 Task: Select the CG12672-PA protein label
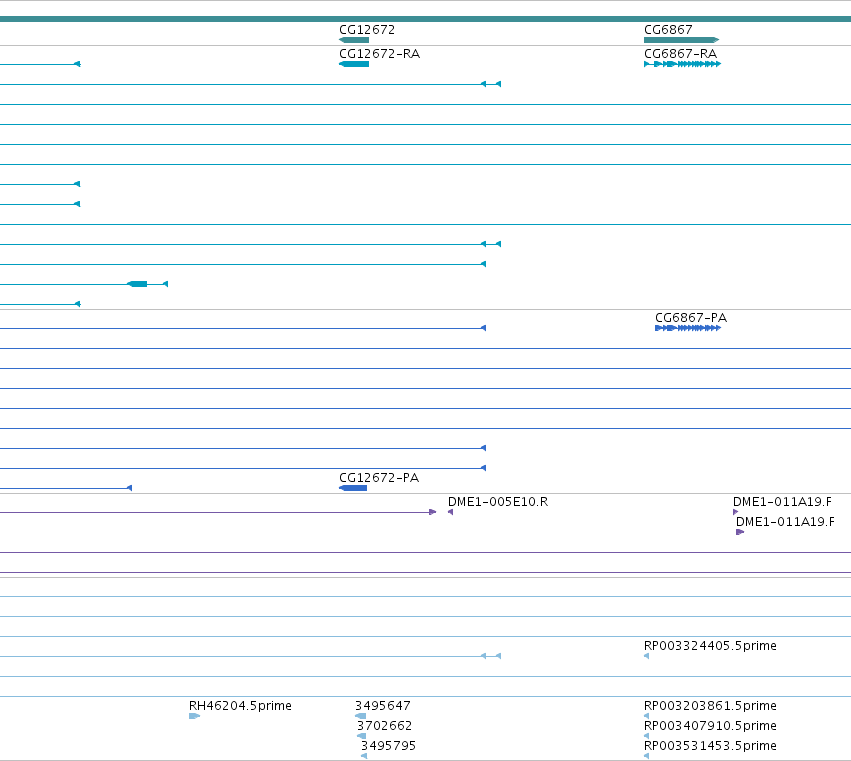(x=379, y=477)
